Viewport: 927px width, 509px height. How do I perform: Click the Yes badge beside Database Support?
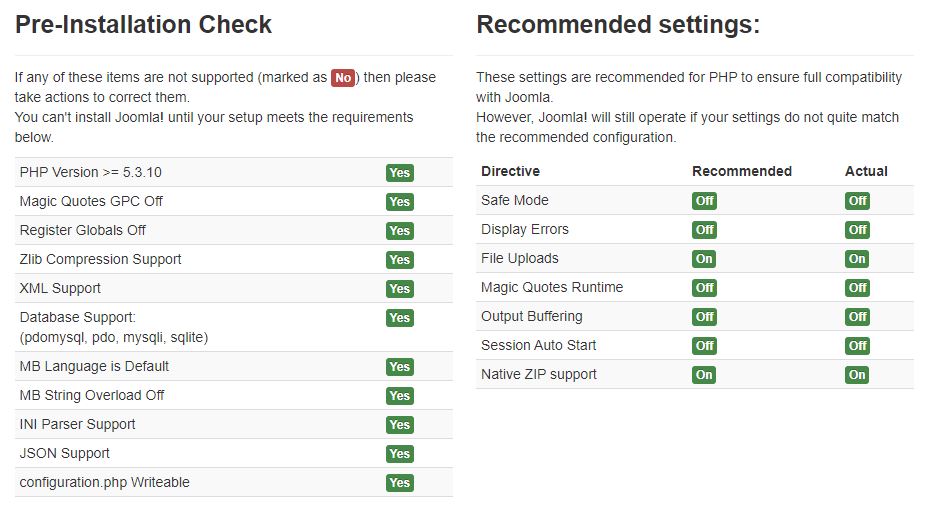[x=399, y=318]
